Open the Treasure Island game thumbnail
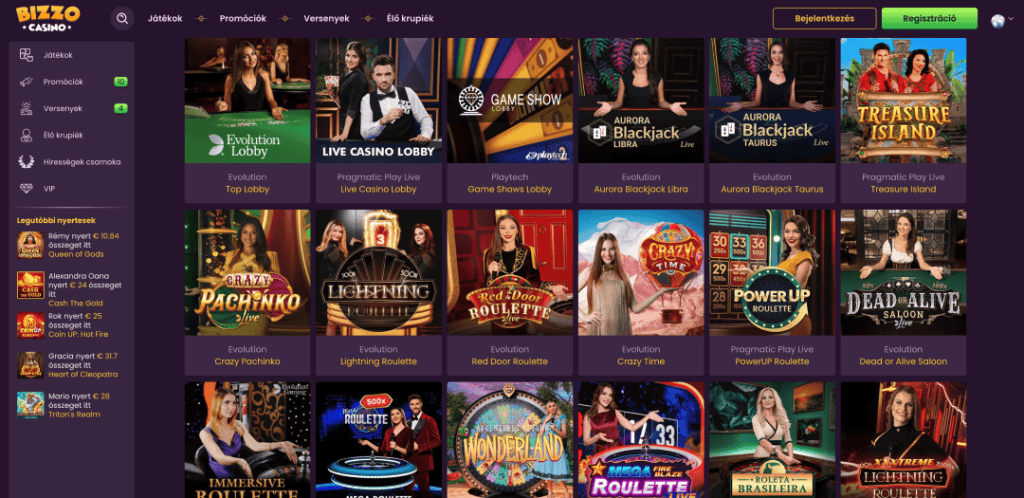The height and width of the screenshot is (498, 1024). tap(903, 100)
